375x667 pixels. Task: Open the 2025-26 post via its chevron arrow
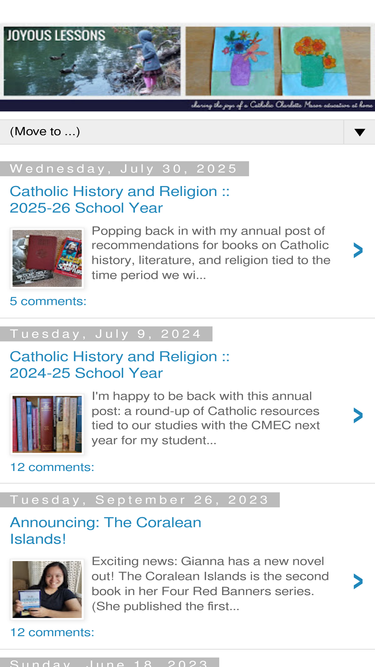click(358, 251)
